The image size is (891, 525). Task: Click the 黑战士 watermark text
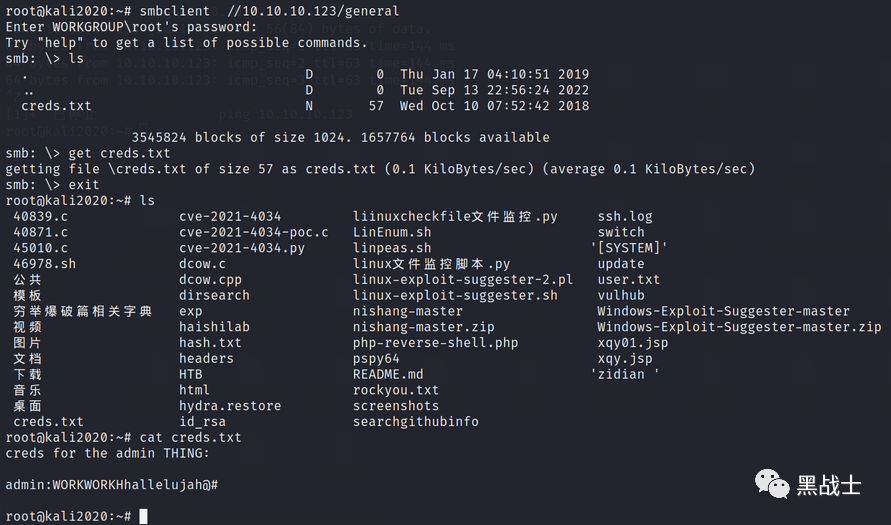(828, 485)
